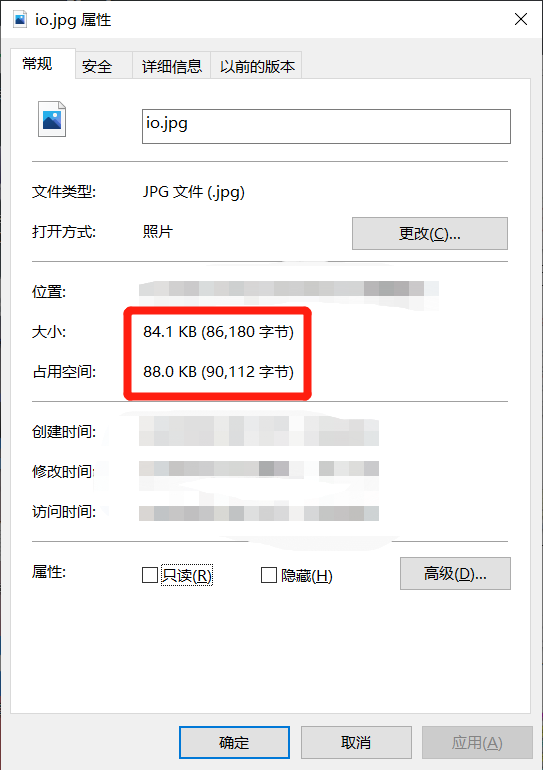Confirm with the 确定 button
Screen dimensions: 543x770
(234, 742)
